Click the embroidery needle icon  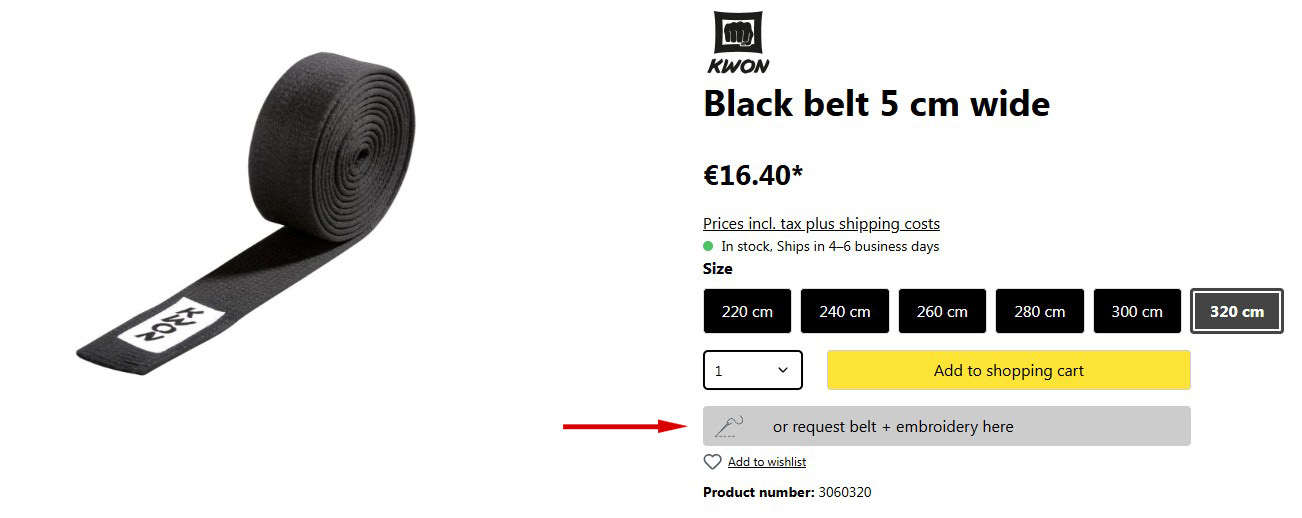pos(727,426)
